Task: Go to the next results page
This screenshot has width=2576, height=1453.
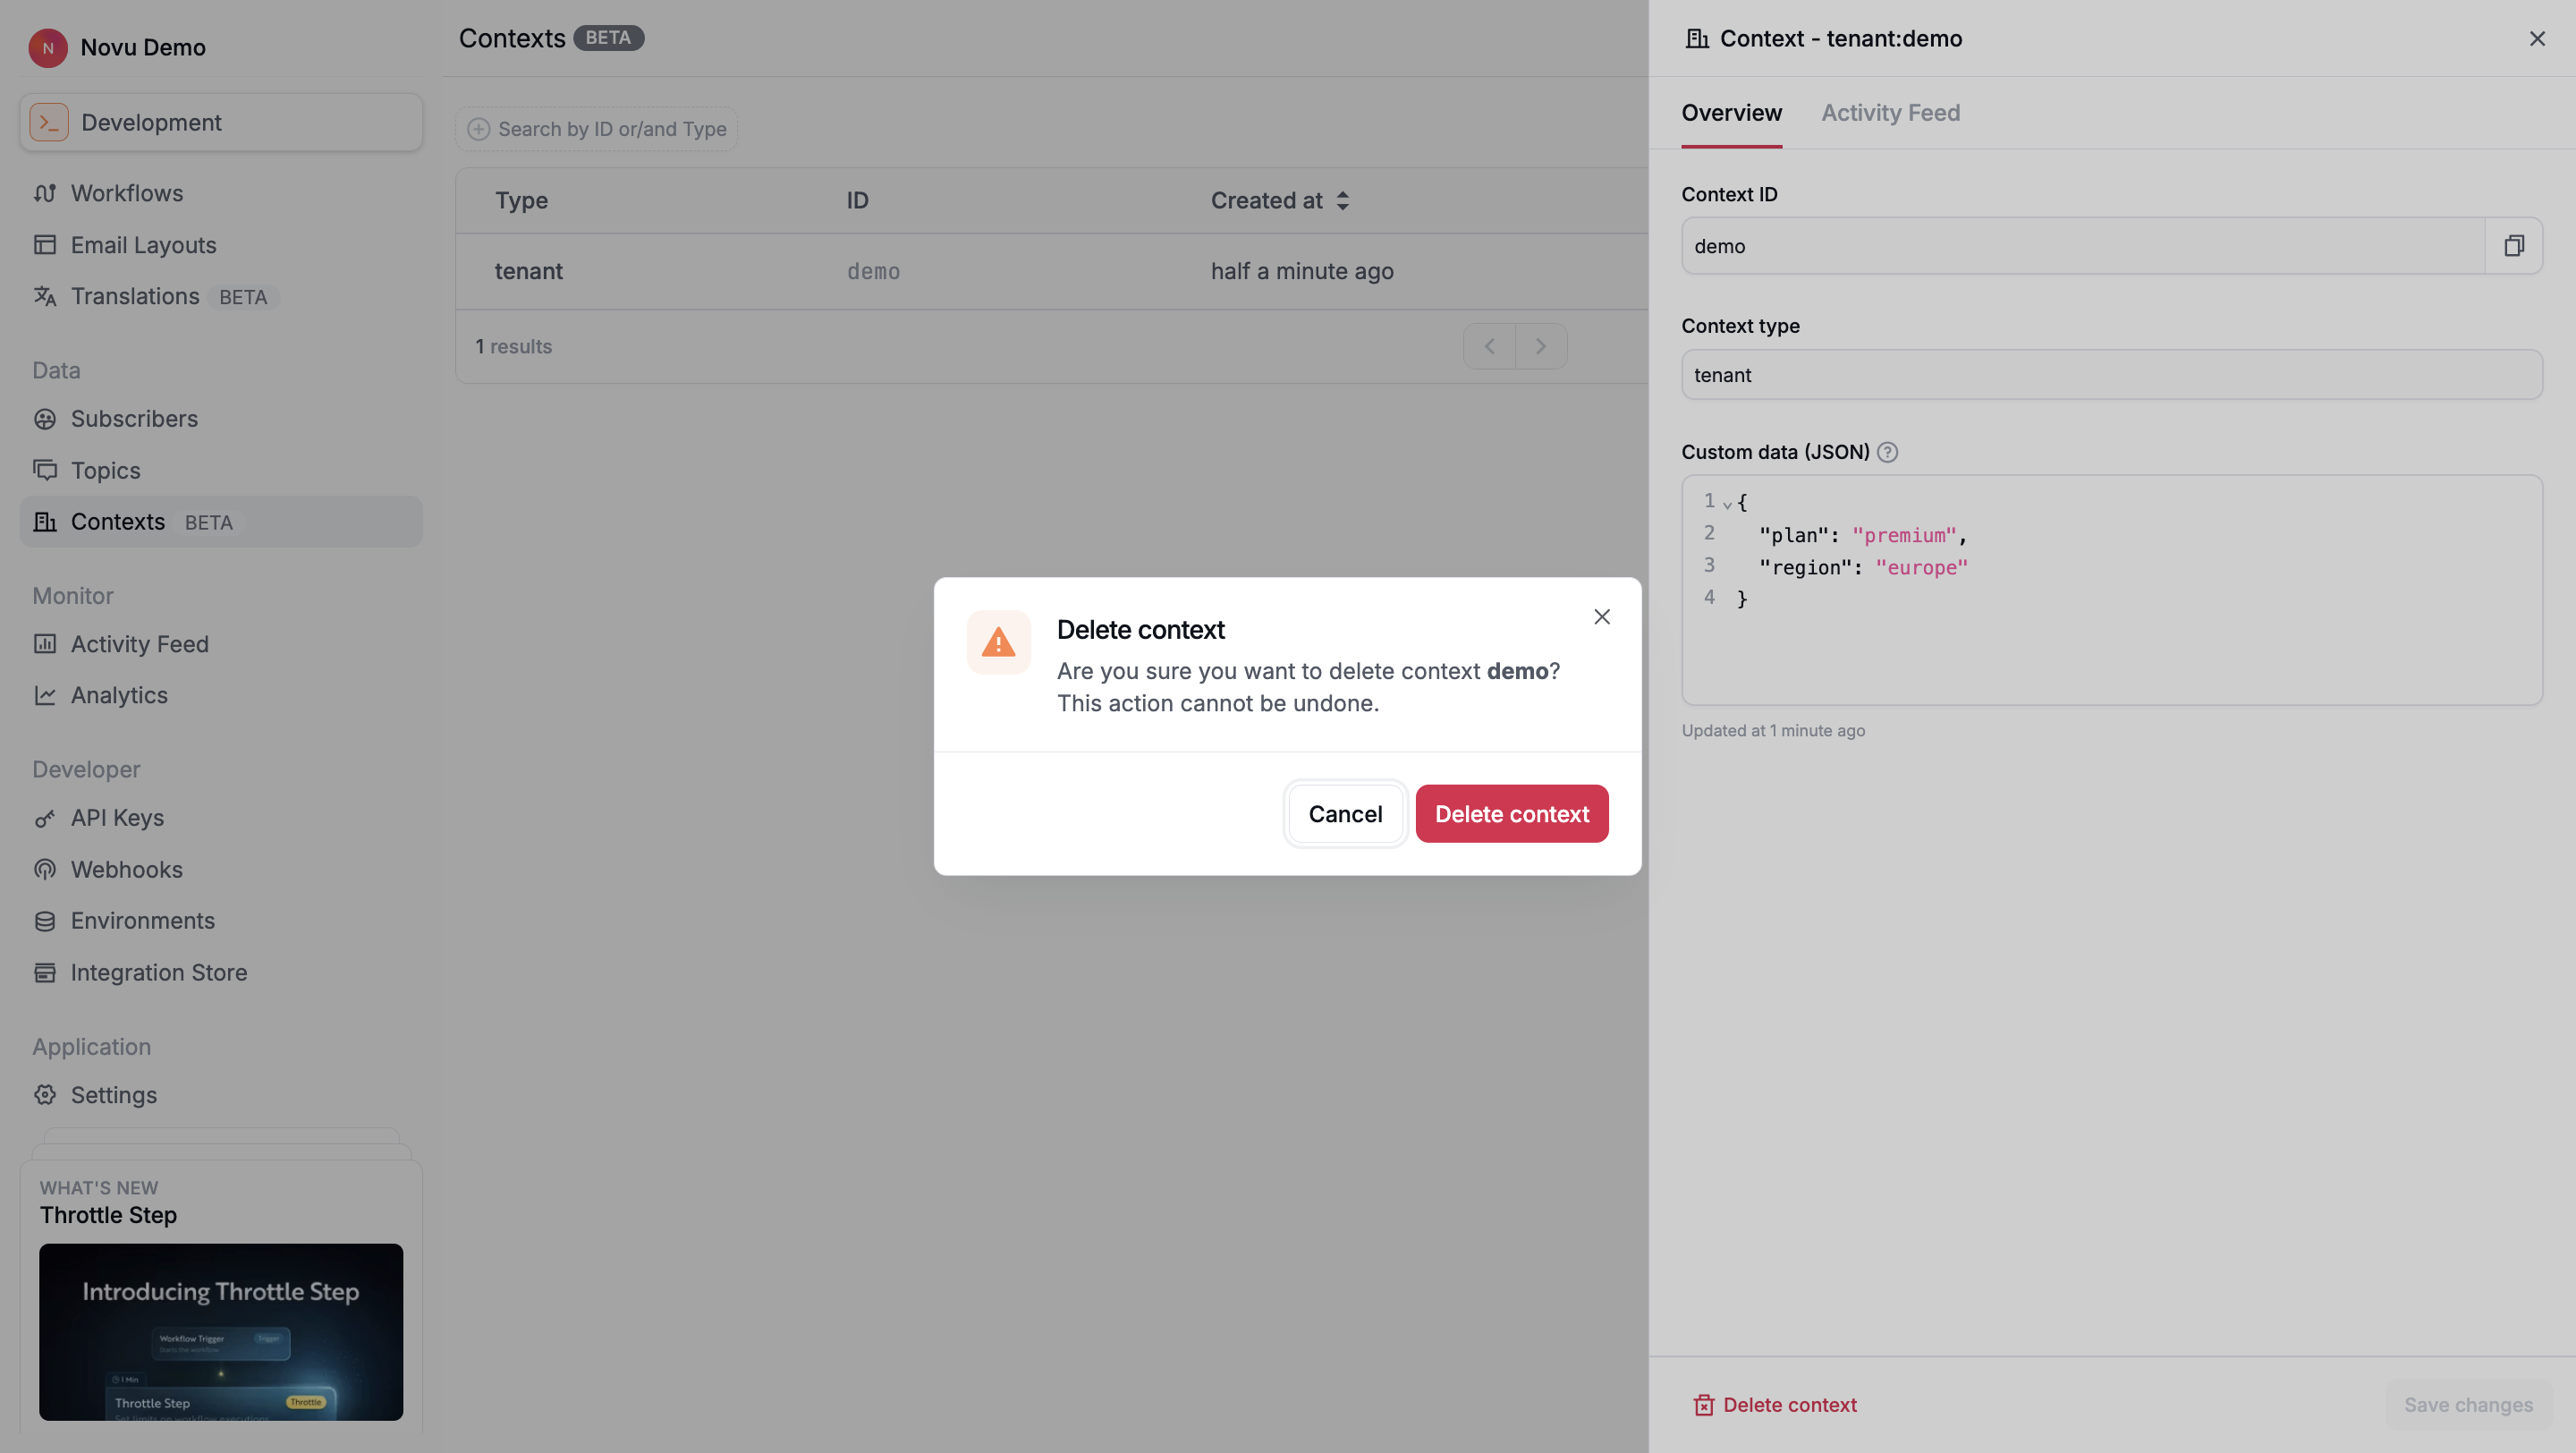Action: (1540, 346)
